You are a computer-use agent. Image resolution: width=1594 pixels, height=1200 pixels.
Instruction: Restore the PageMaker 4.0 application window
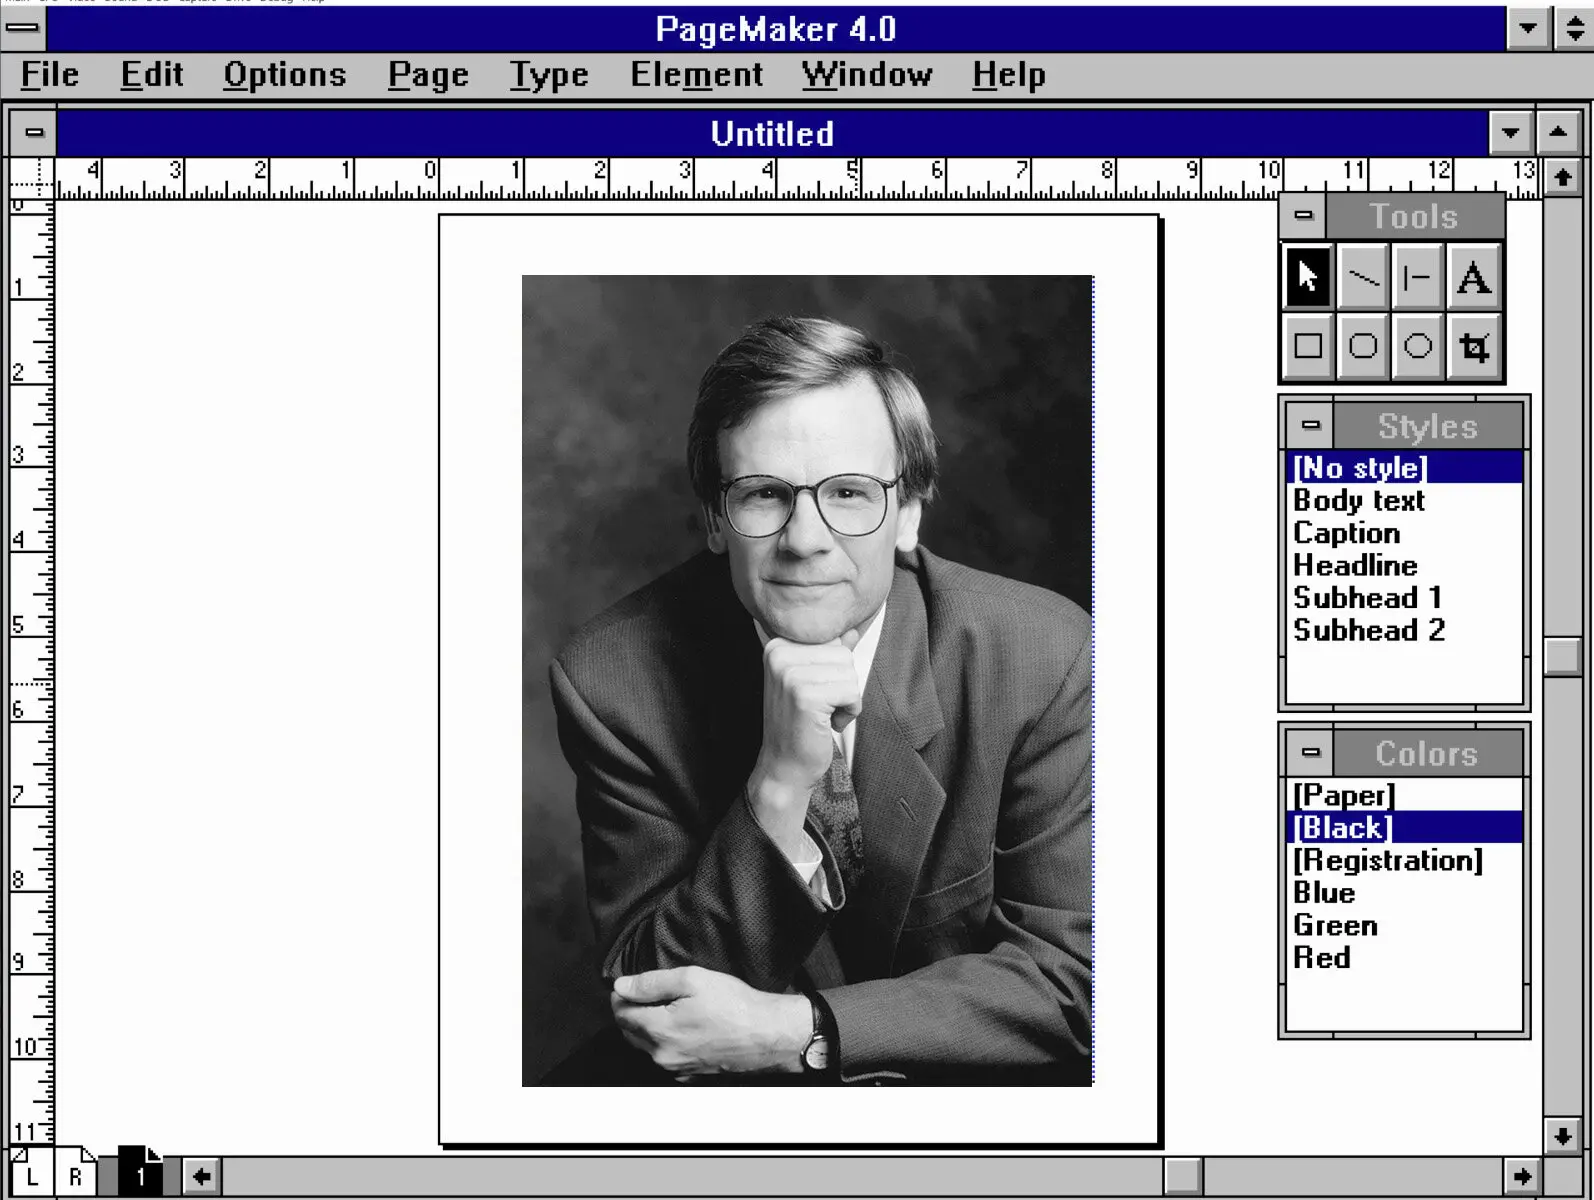1574,28
